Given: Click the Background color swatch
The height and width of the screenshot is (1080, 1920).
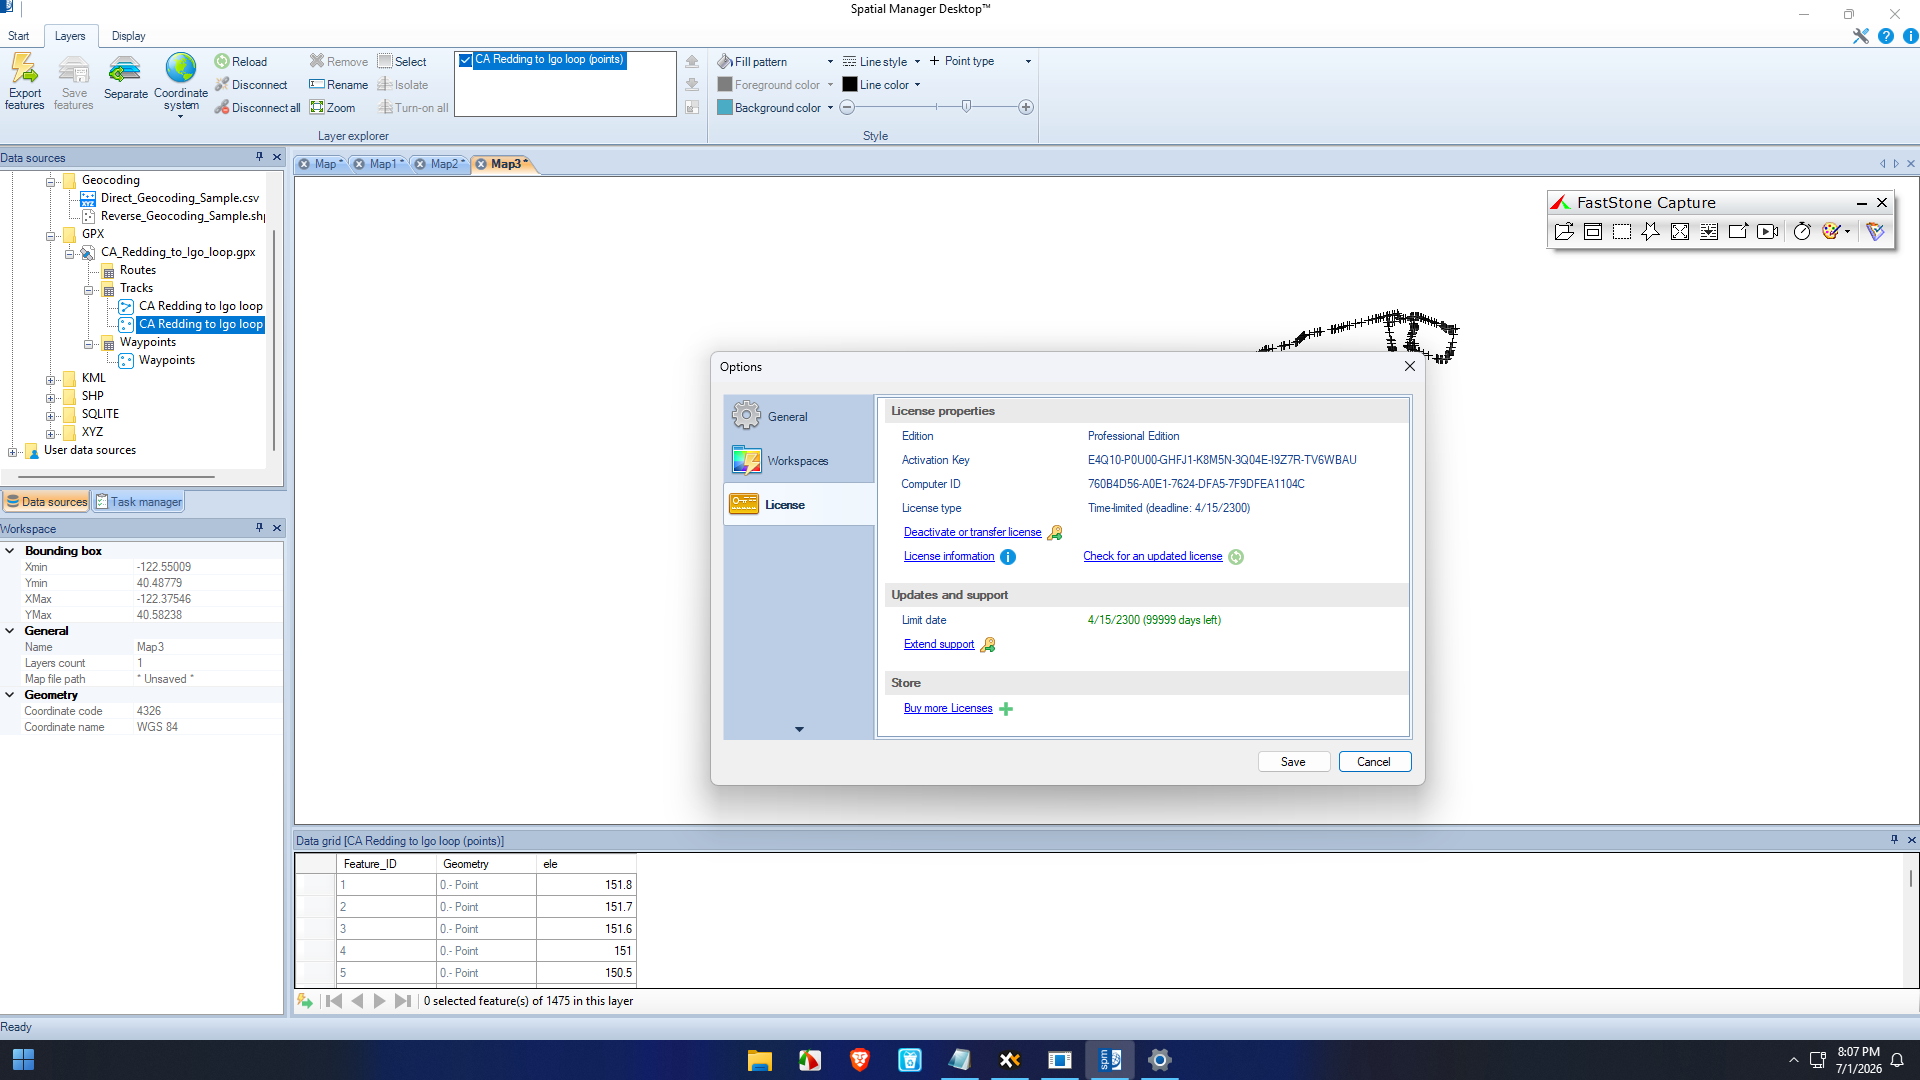Looking at the screenshot, I should tap(725, 108).
